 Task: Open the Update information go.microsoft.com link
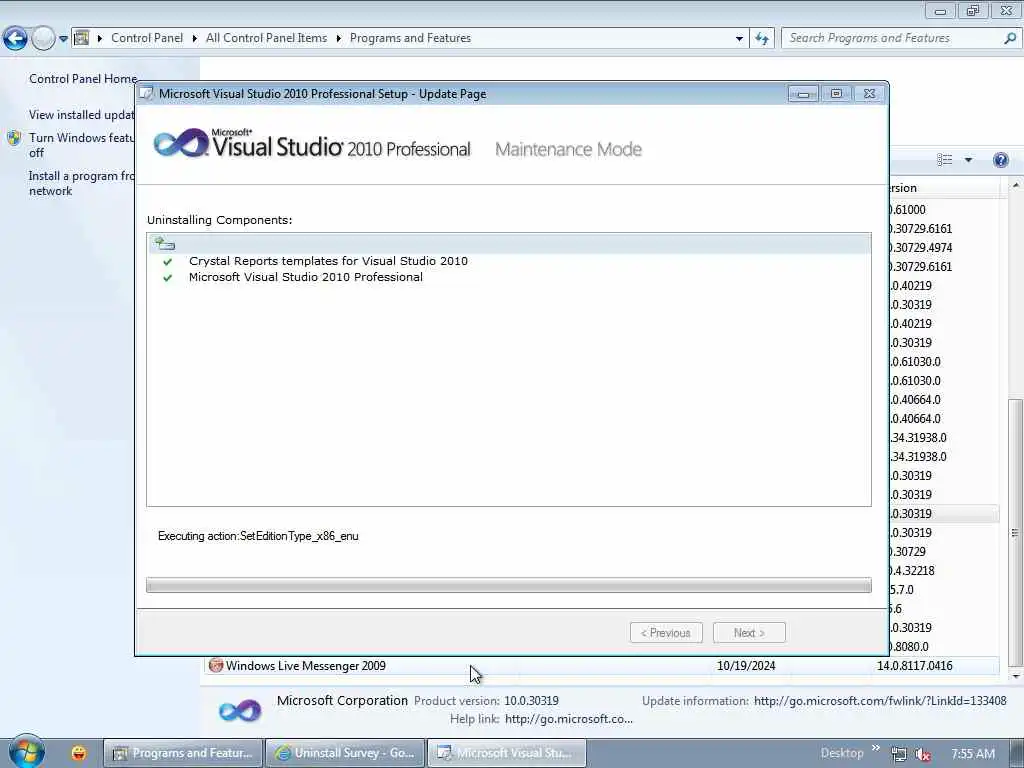(x=880, y=701)
